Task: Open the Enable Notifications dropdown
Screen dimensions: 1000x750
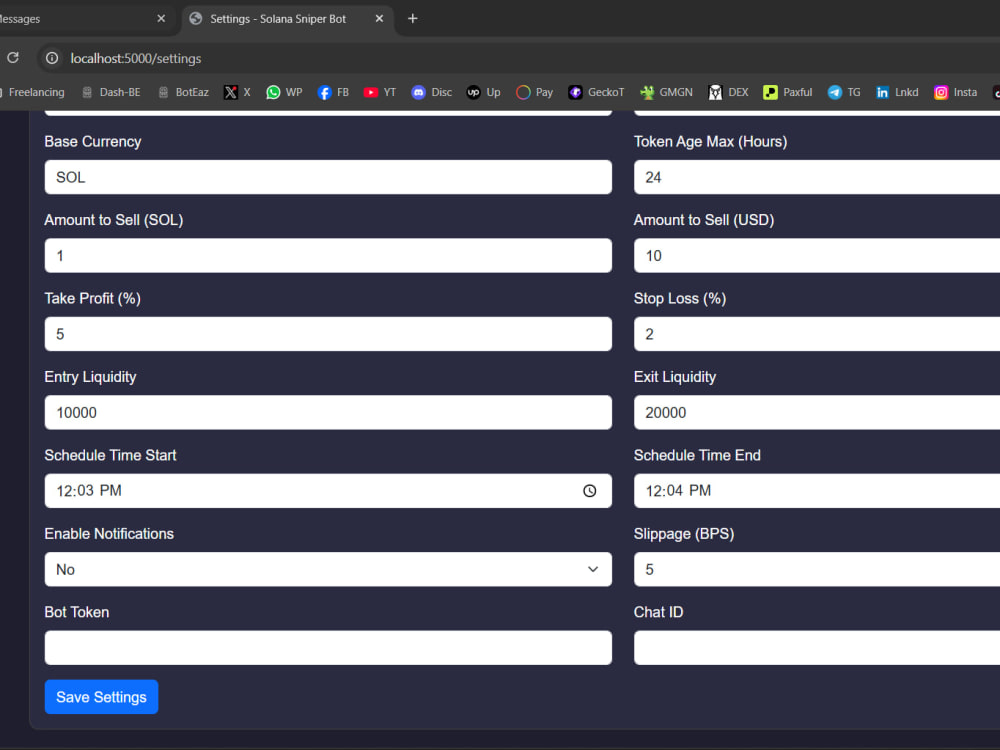Action: pos(328,570)
